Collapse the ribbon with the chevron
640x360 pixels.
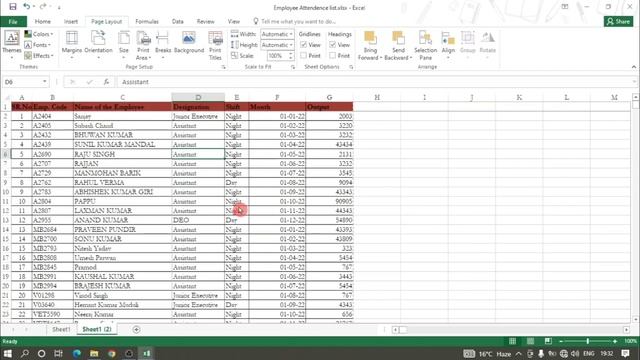[633, 67]
